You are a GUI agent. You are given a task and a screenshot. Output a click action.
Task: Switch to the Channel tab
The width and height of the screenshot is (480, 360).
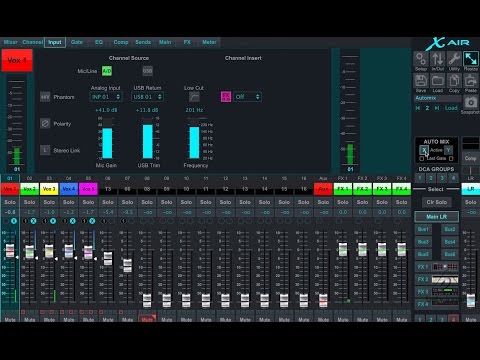[x=33, y=42]
